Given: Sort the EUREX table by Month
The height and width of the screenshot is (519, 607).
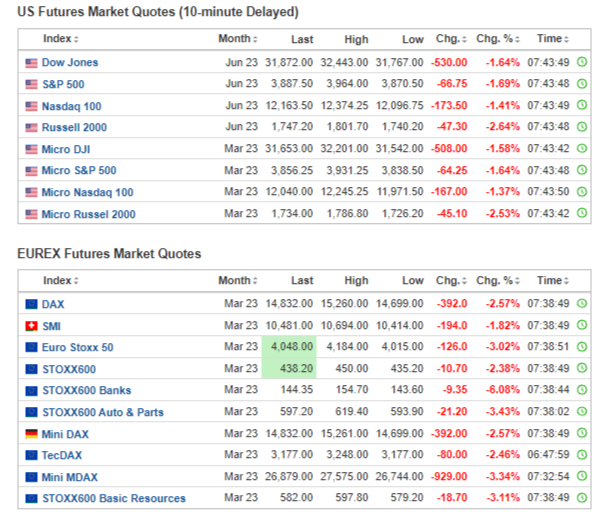Looking at the screenshot, I should (x=238, y=280).
